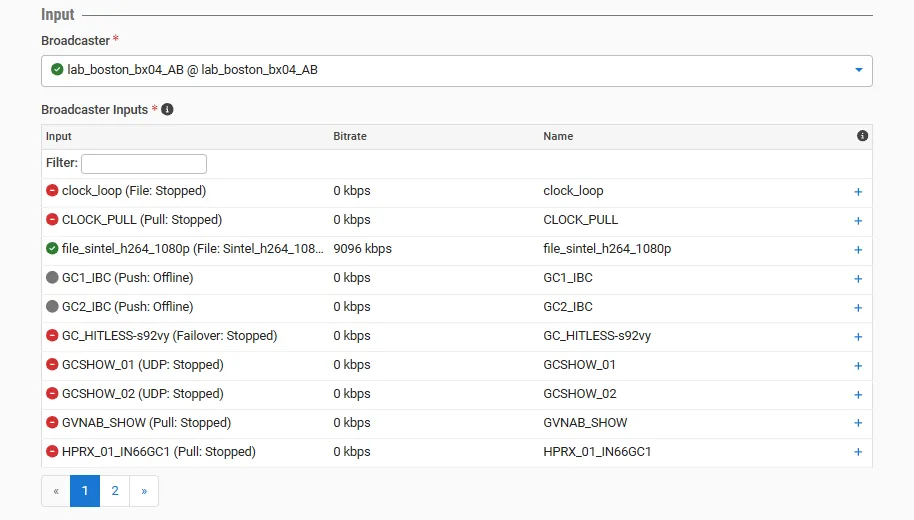Select page 1 pagination button
The width and height of the screenshot is (914, 520).
tap(85, 491)
